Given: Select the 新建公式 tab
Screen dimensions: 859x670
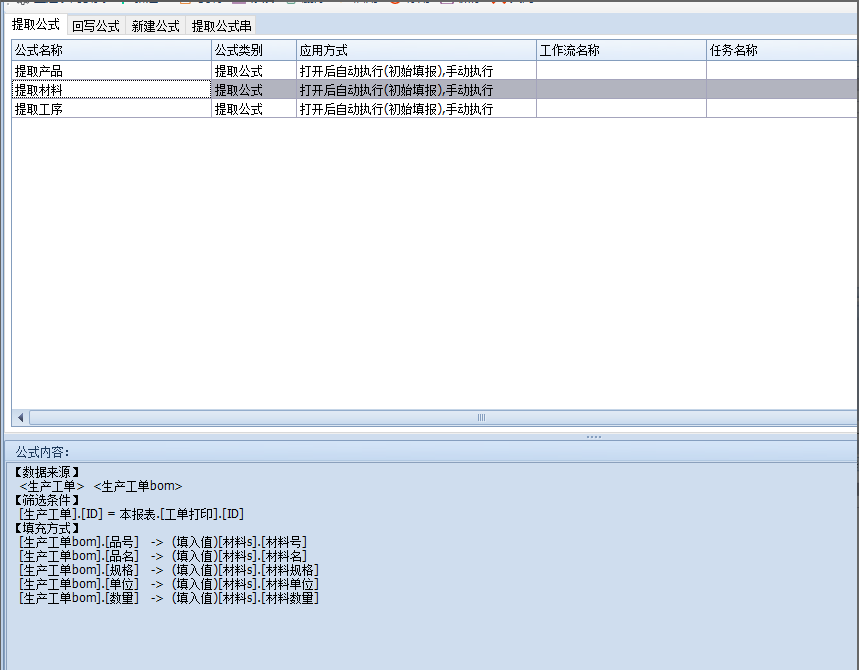Looking at the screenshot, I should (x=156, y=26).
